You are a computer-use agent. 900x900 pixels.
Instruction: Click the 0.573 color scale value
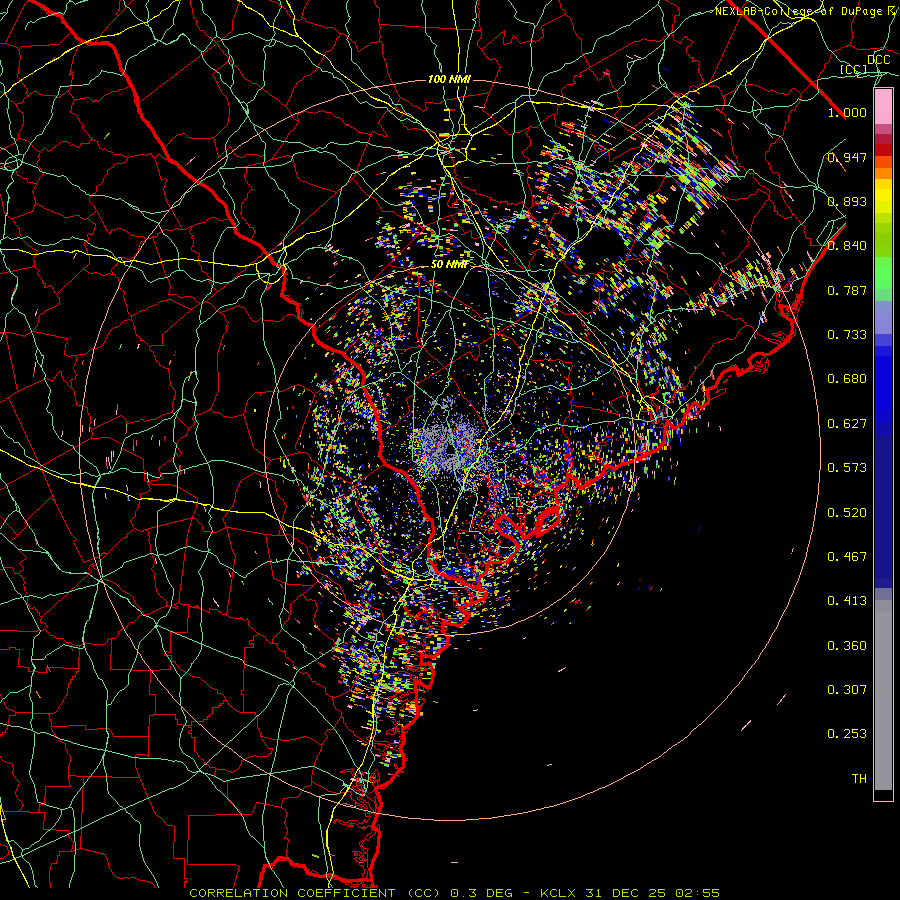(x=847, y=468)
